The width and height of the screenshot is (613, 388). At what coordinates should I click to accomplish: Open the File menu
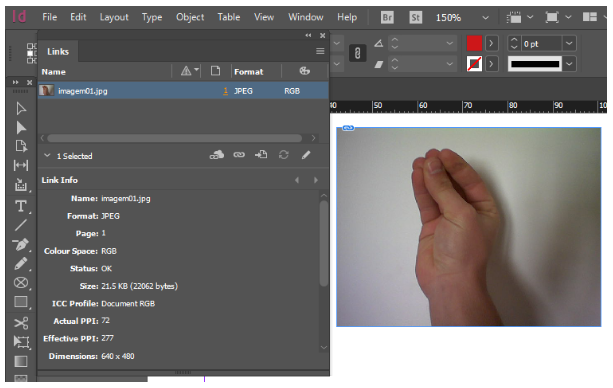50,17
